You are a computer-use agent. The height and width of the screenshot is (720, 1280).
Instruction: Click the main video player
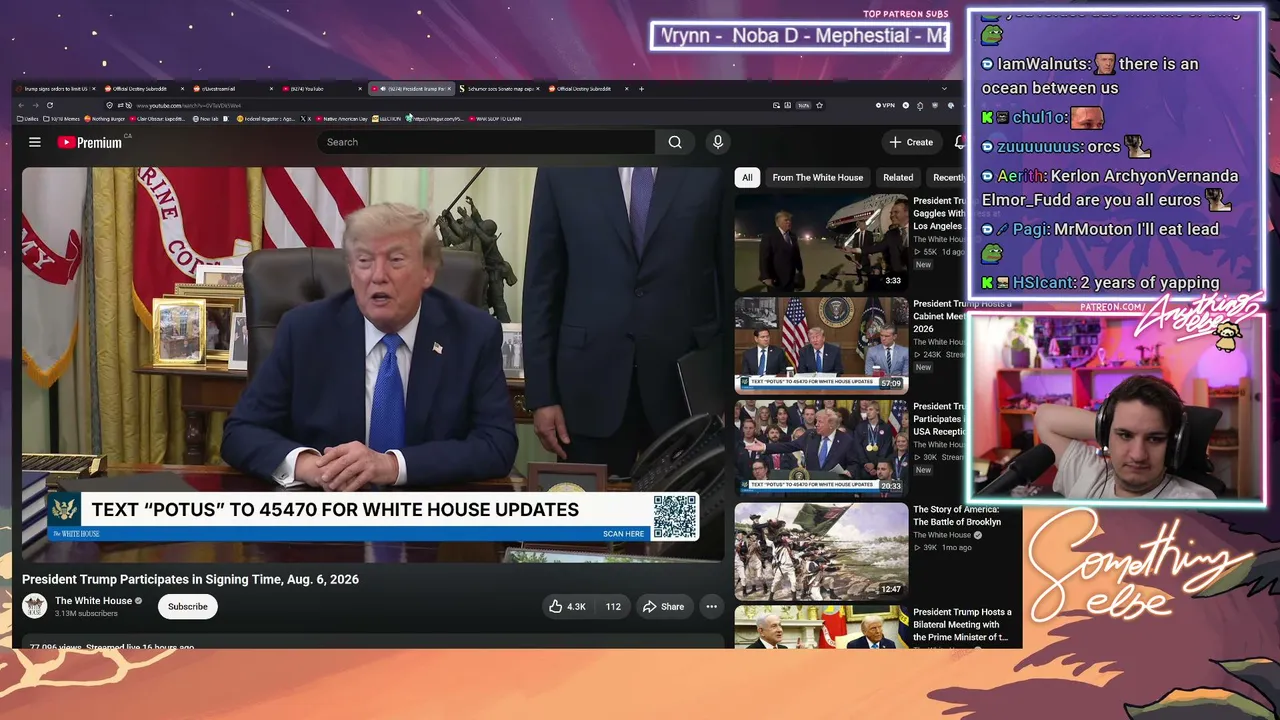coord(372,364)
